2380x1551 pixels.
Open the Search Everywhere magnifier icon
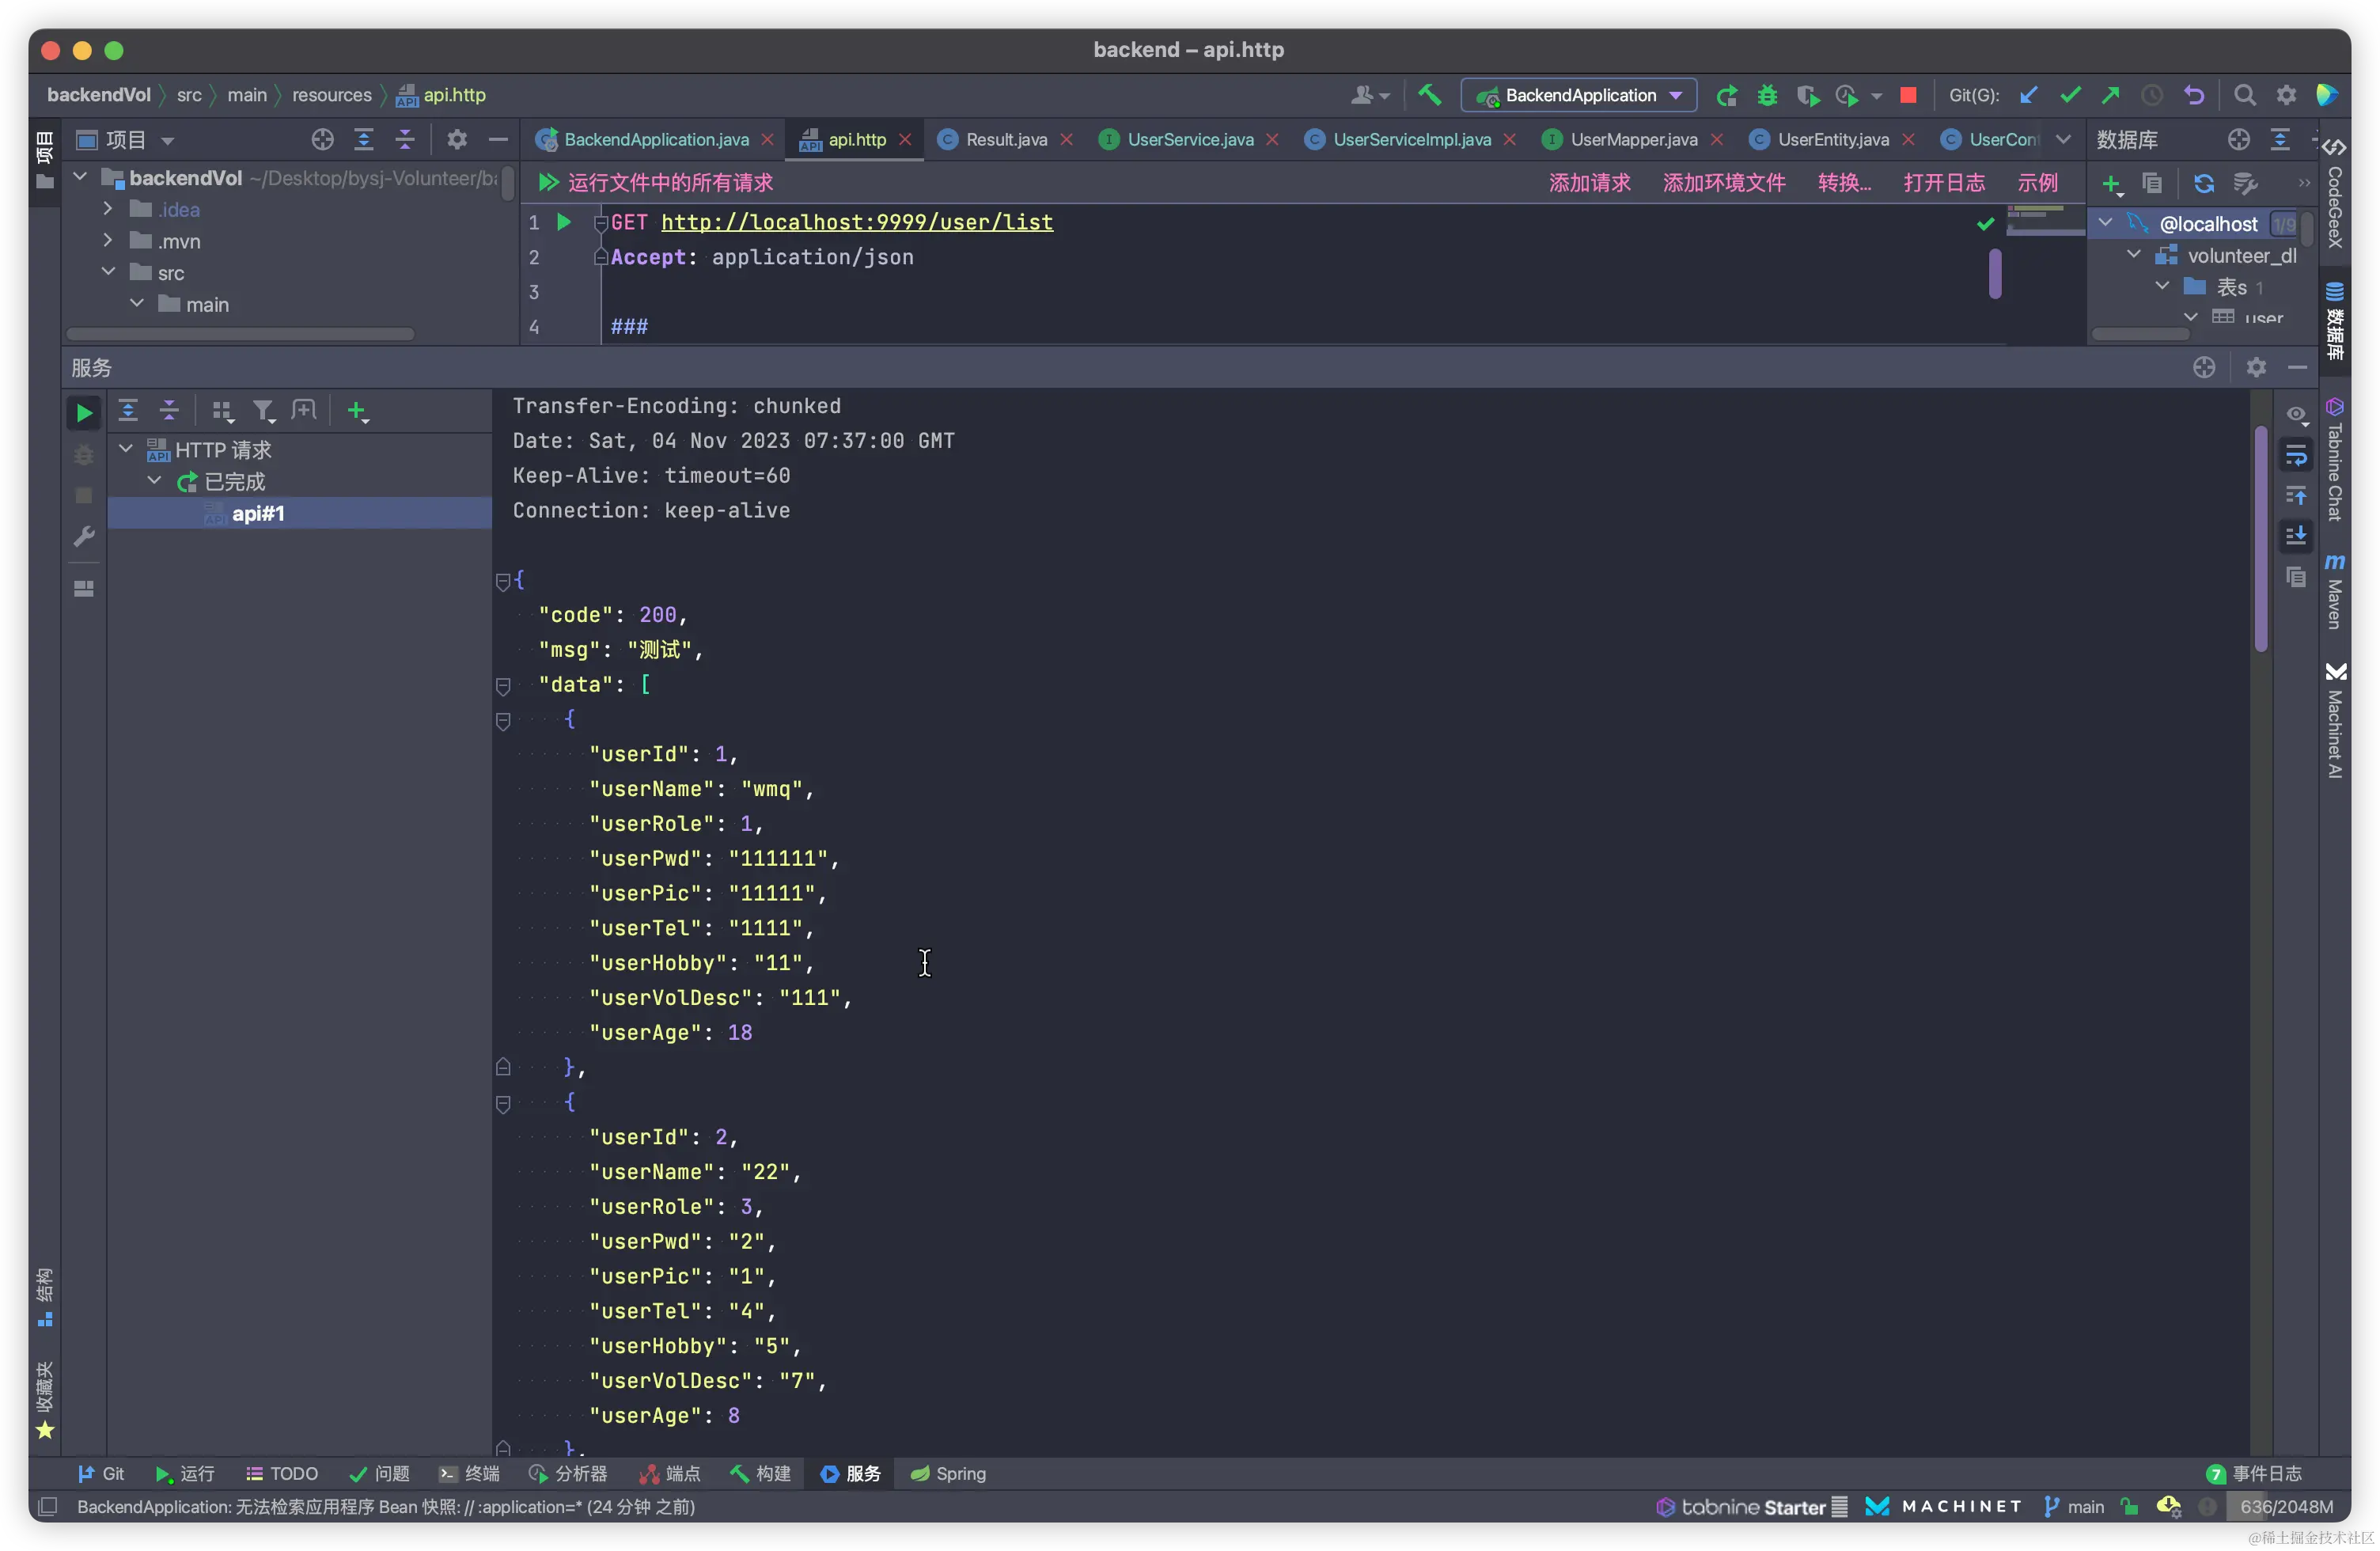[2244, 95]
